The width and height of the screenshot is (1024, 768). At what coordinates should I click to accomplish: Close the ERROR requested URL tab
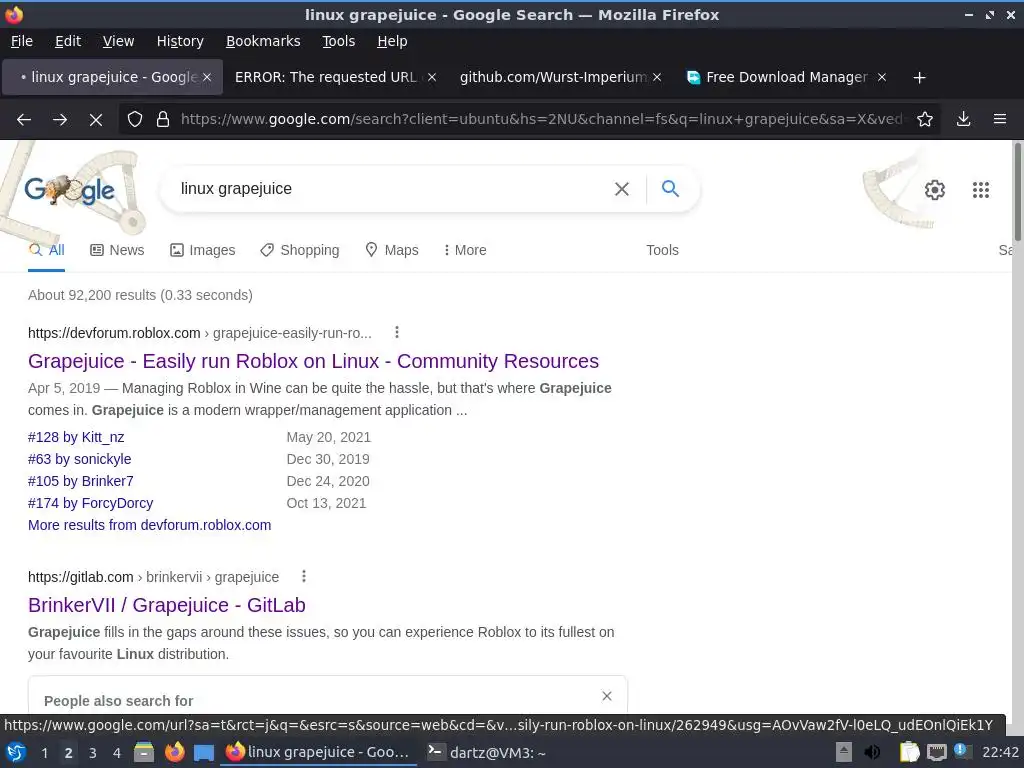432,77
